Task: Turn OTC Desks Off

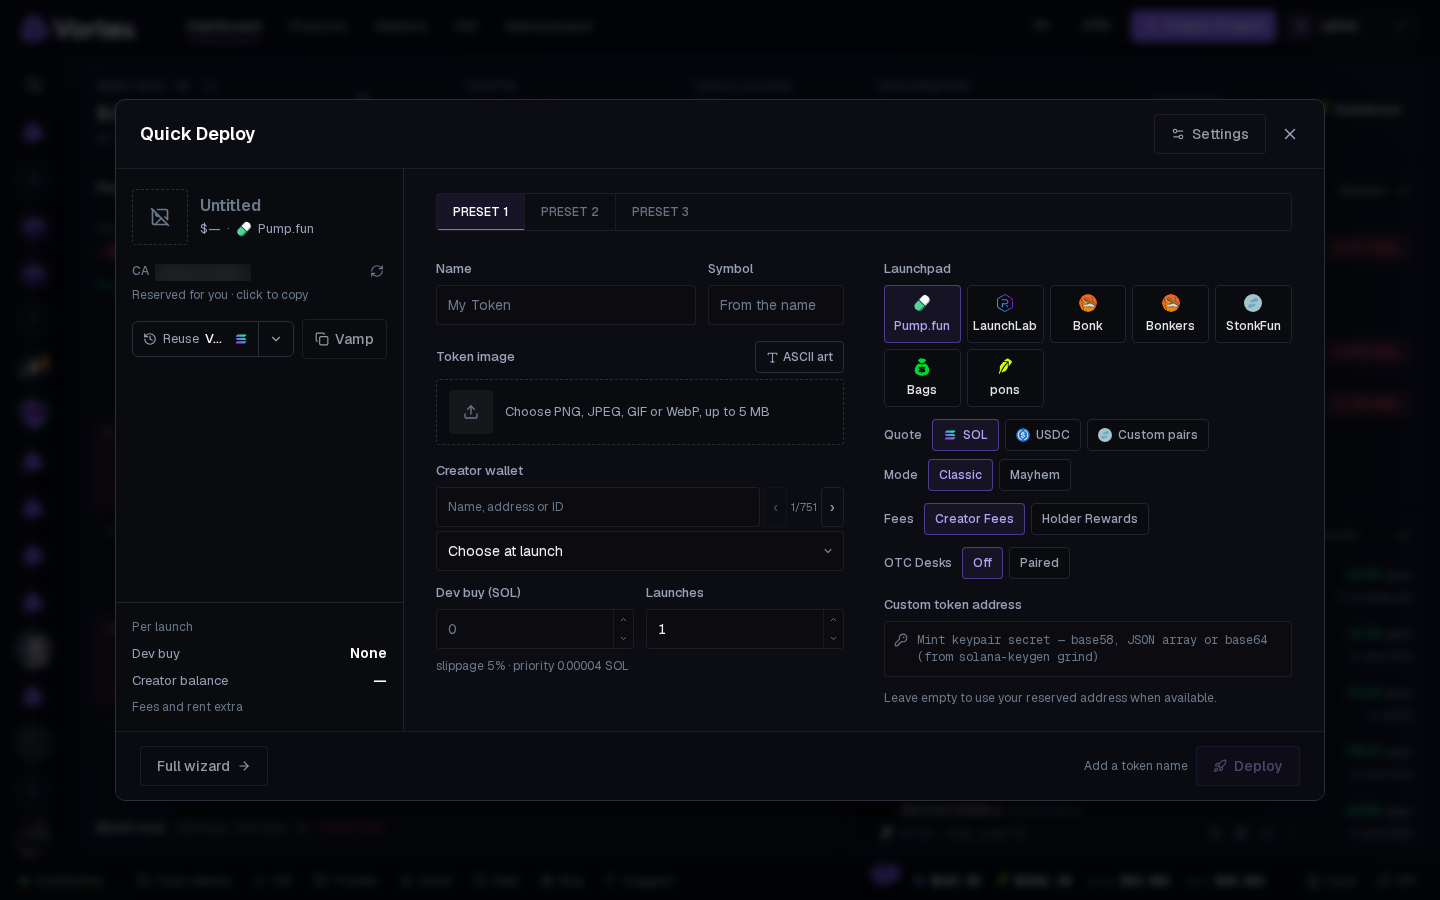Action: click(x=982, y=563)
